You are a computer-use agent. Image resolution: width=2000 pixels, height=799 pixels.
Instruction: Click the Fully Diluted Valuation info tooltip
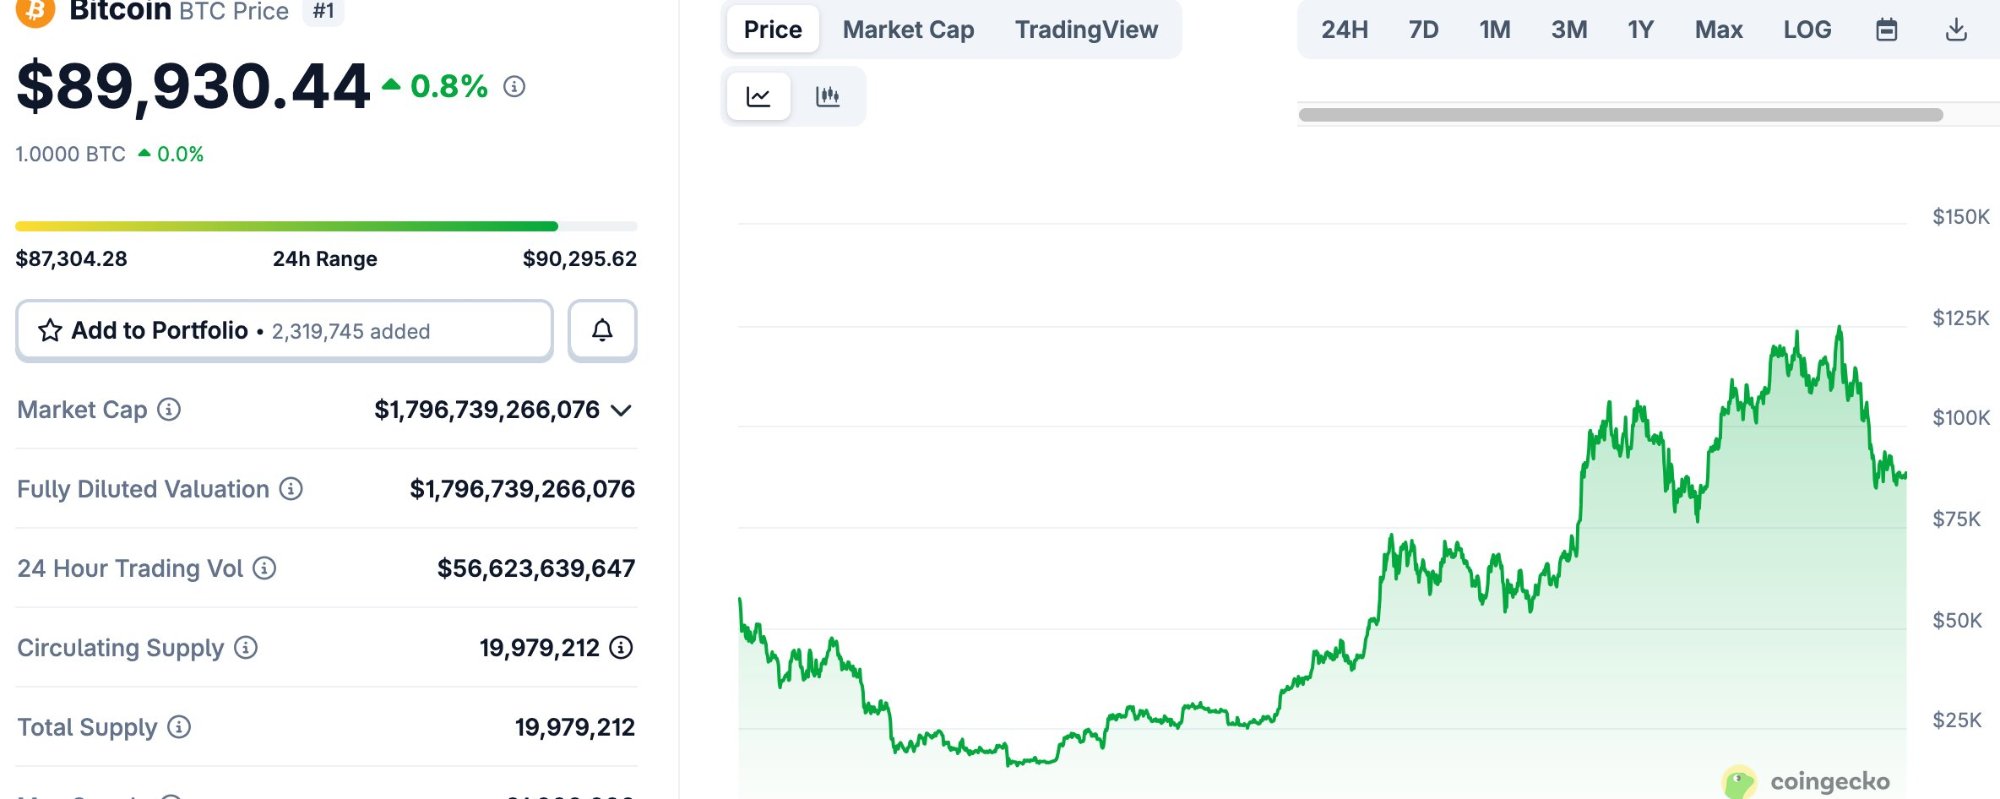[x=290, y=489]
